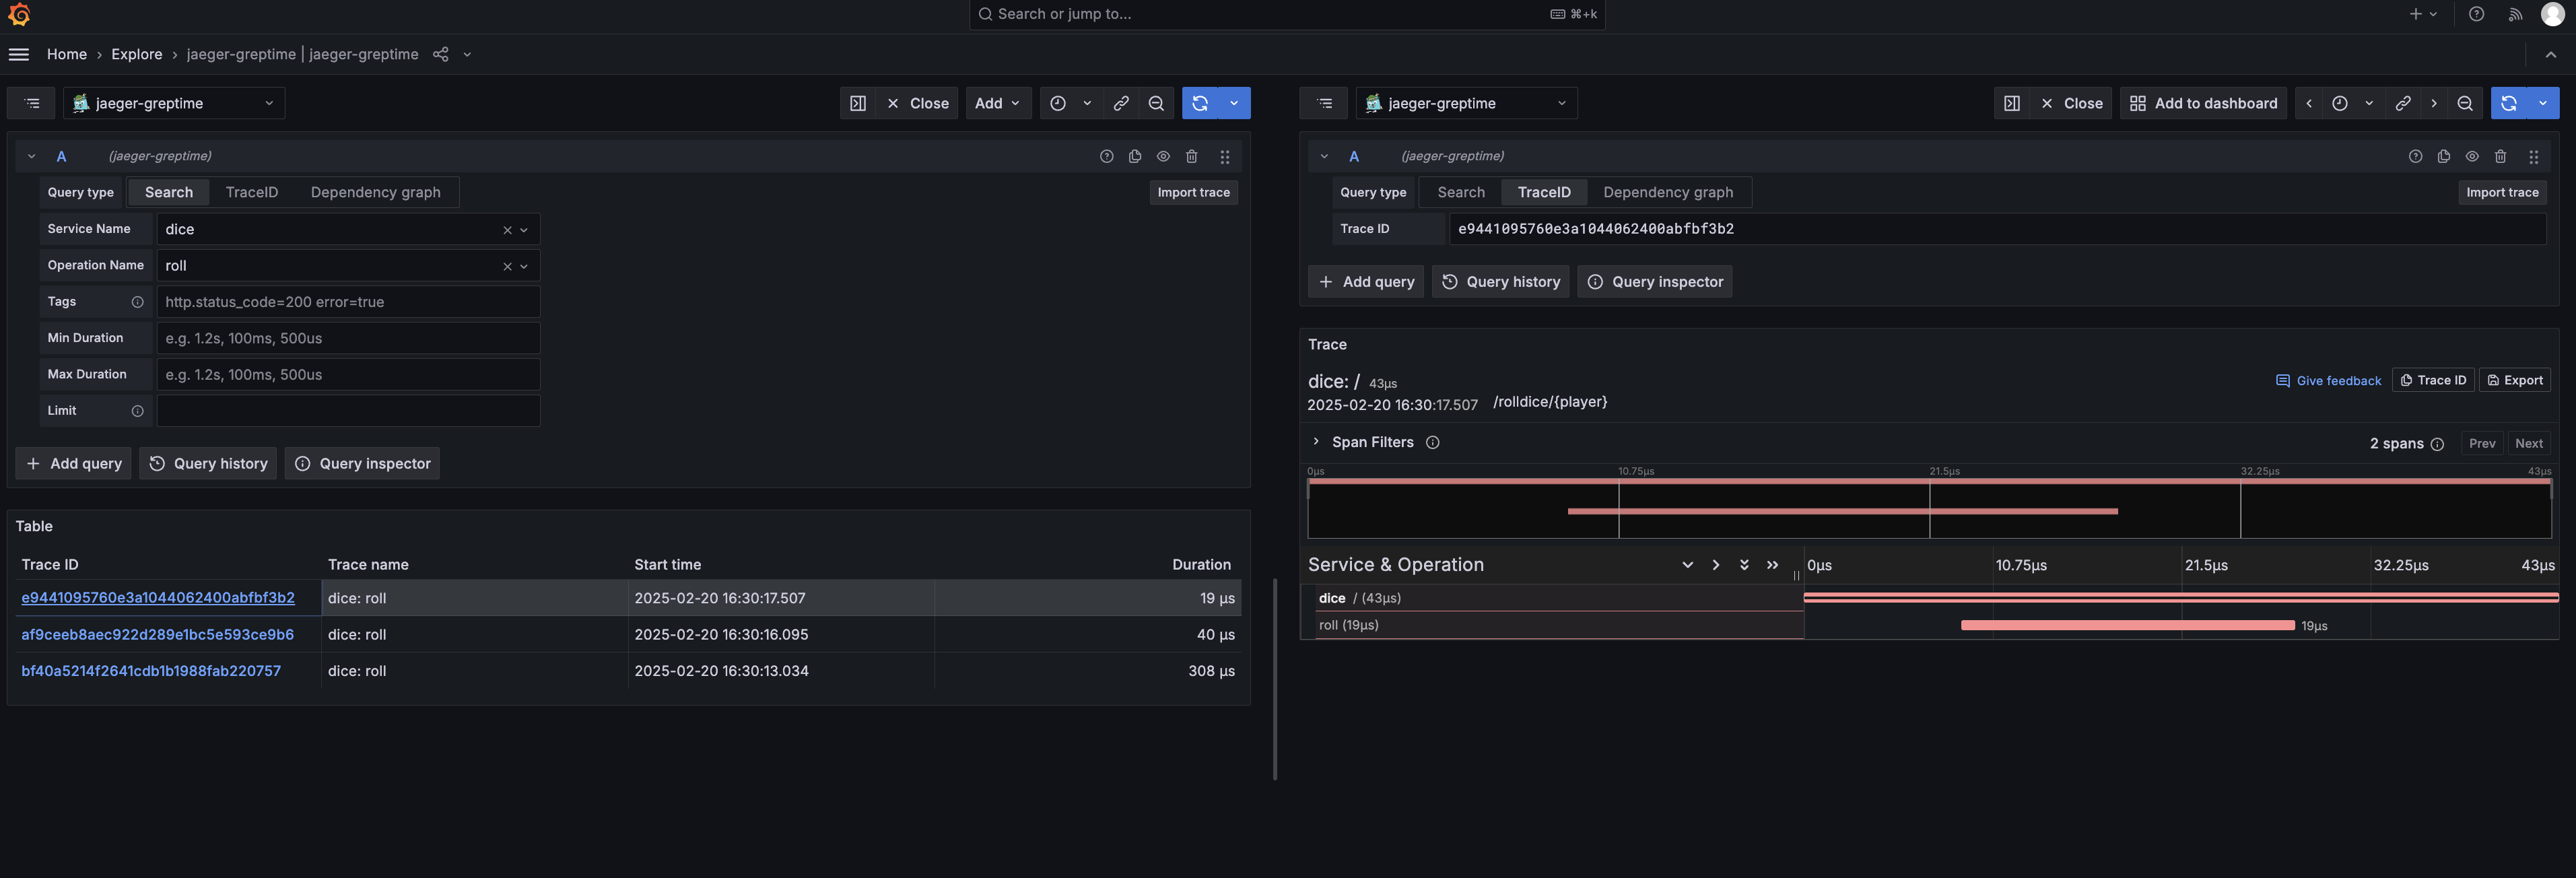Image resolution: width=2576 pixels, height=878 pixels.
Task: Click the Add to dashboard button
Action: click(x=2202, y=103)
